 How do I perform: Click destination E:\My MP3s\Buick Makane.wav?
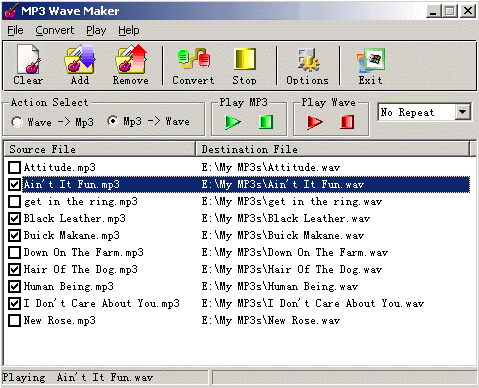pyautogui.click(x=283, y=235)
